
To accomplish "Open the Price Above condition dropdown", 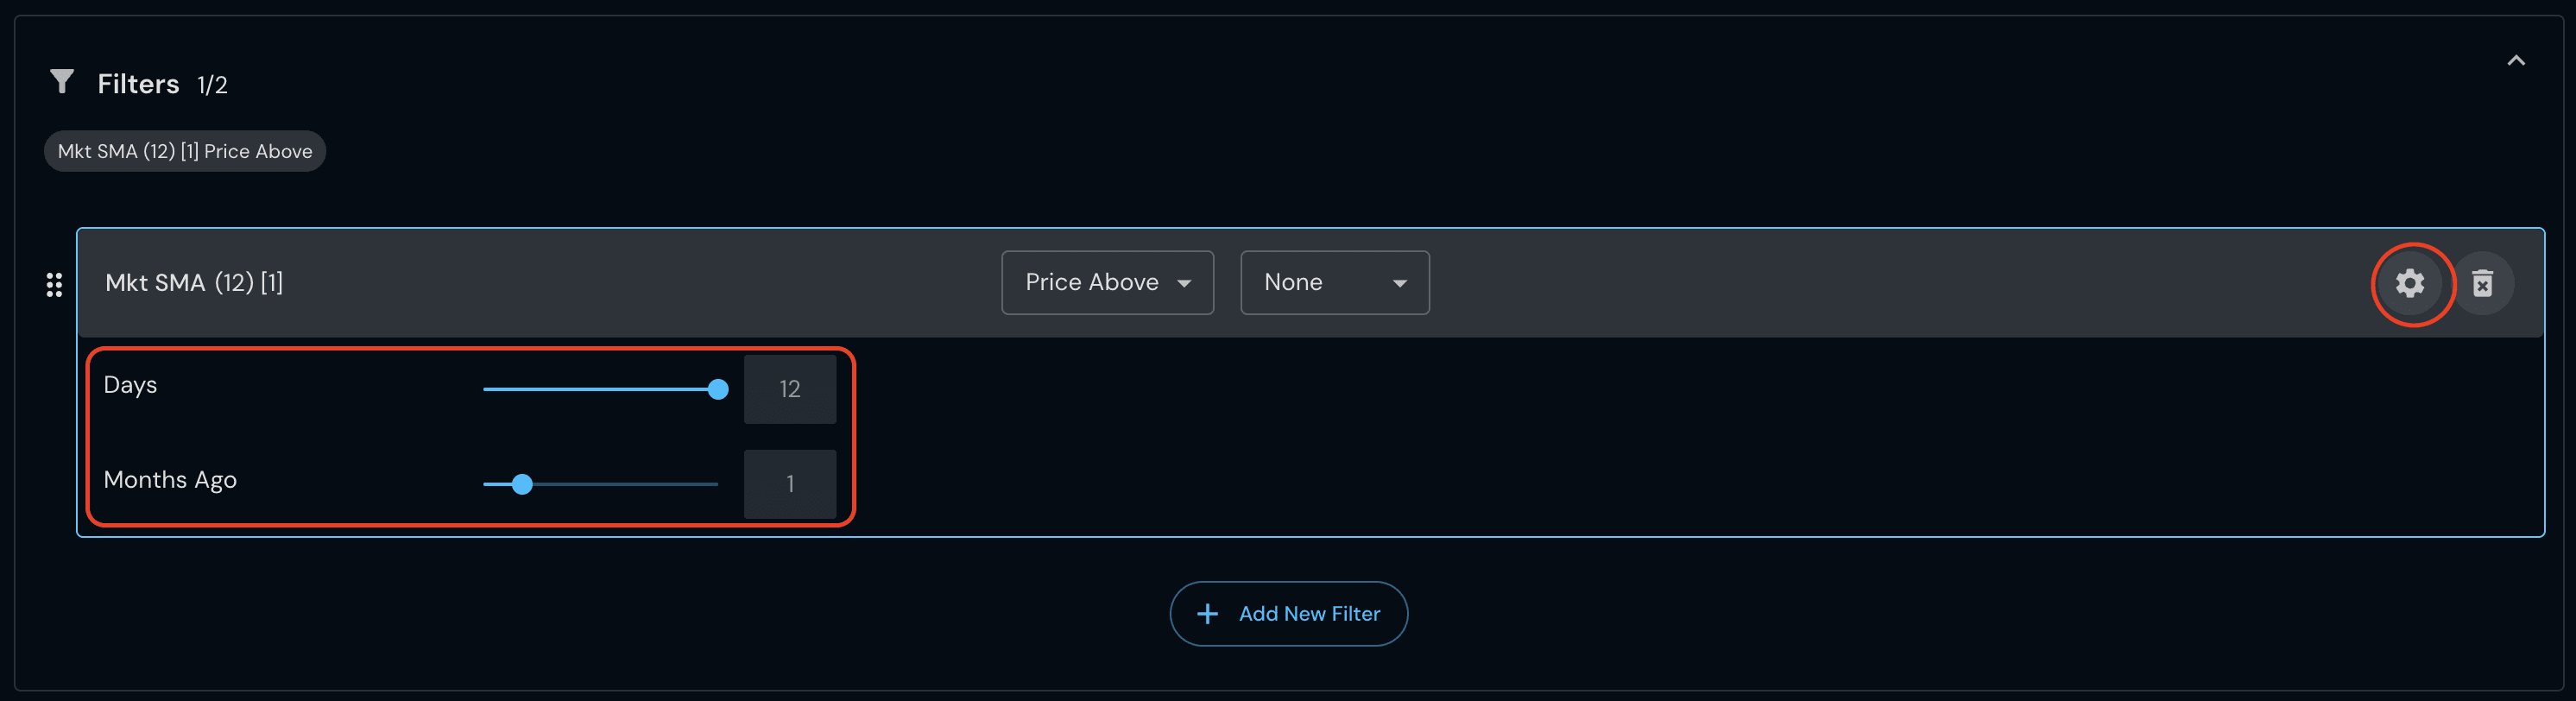I will (1106, 282).
